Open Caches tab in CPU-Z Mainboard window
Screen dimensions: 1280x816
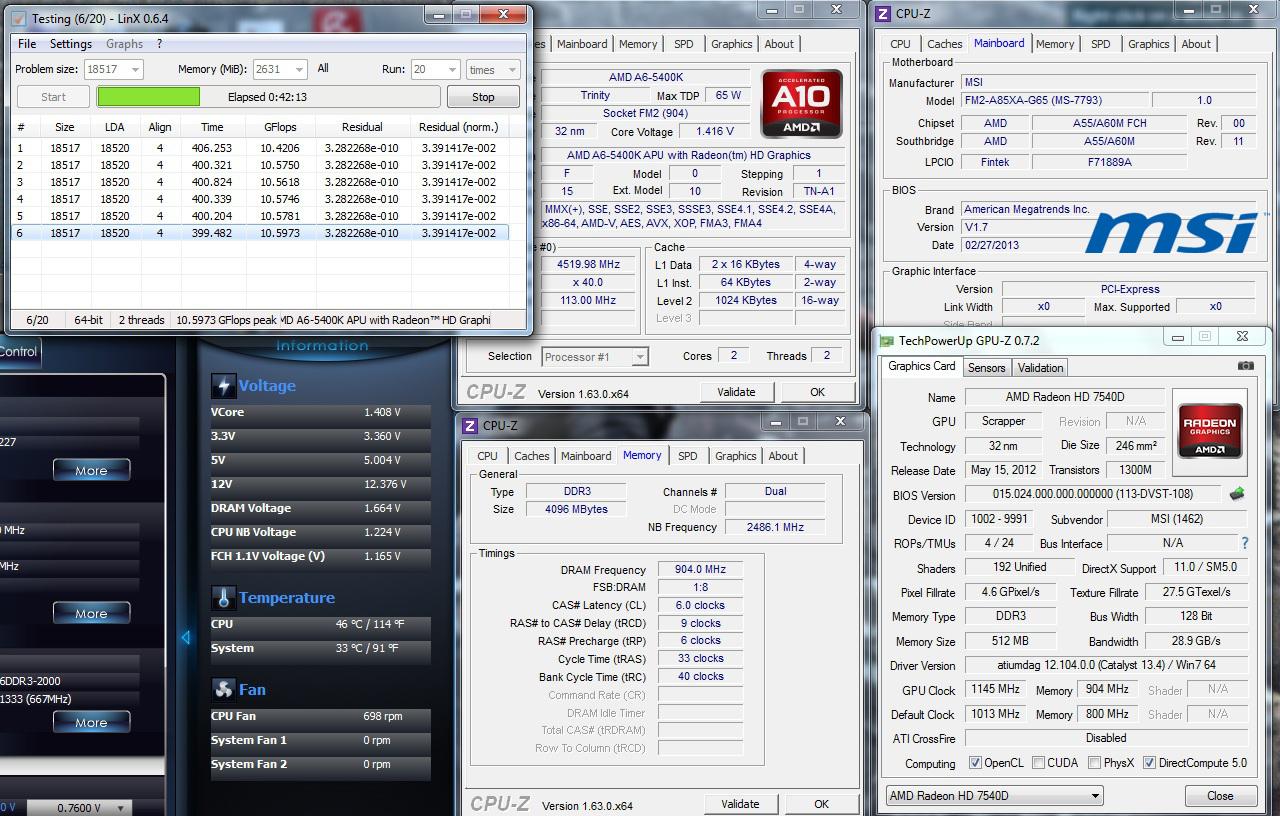pyautogui.click(x=944, y=44)
